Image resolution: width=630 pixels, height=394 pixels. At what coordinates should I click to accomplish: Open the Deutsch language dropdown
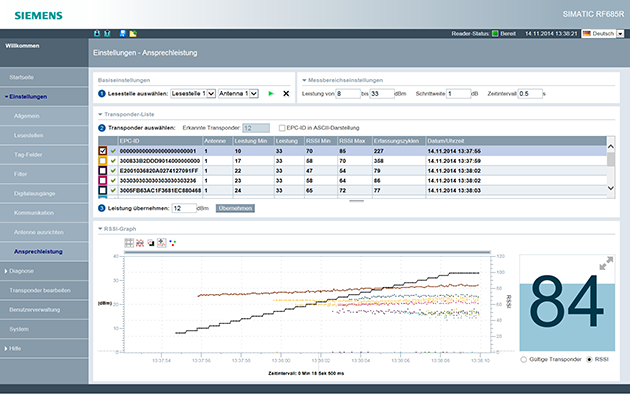[603, 34]
